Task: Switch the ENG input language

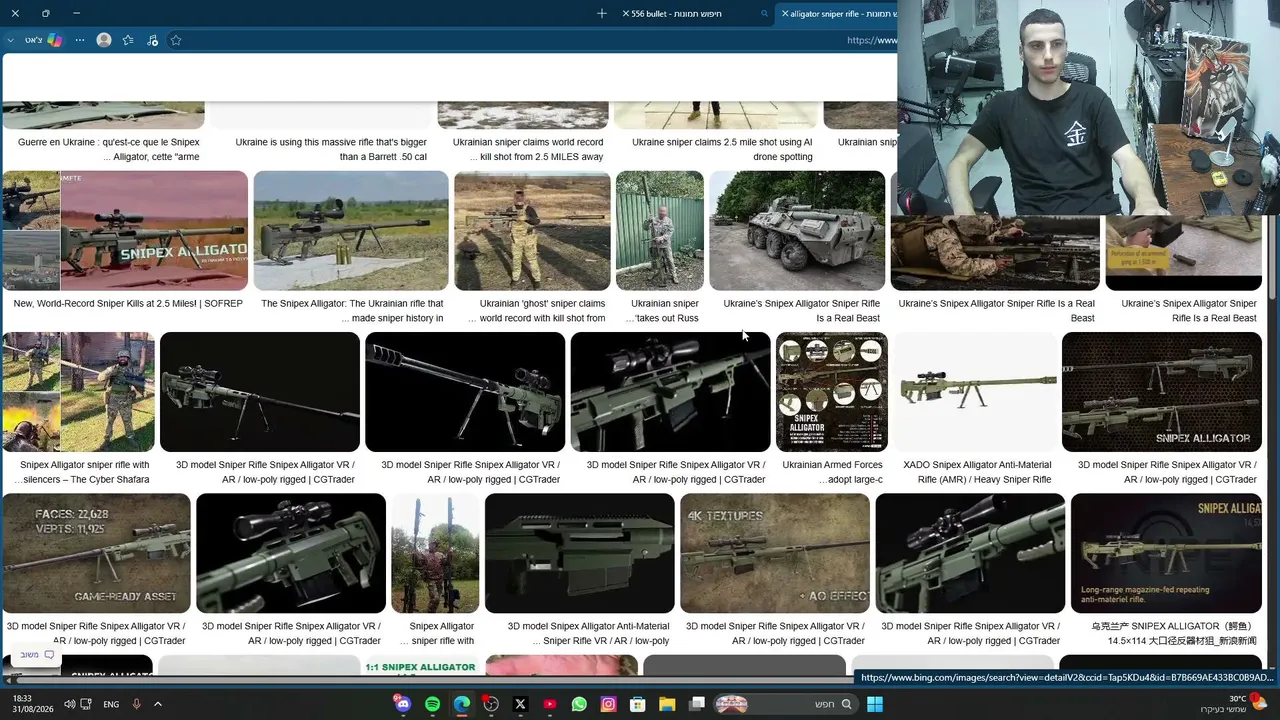Action: pos(111,704)
